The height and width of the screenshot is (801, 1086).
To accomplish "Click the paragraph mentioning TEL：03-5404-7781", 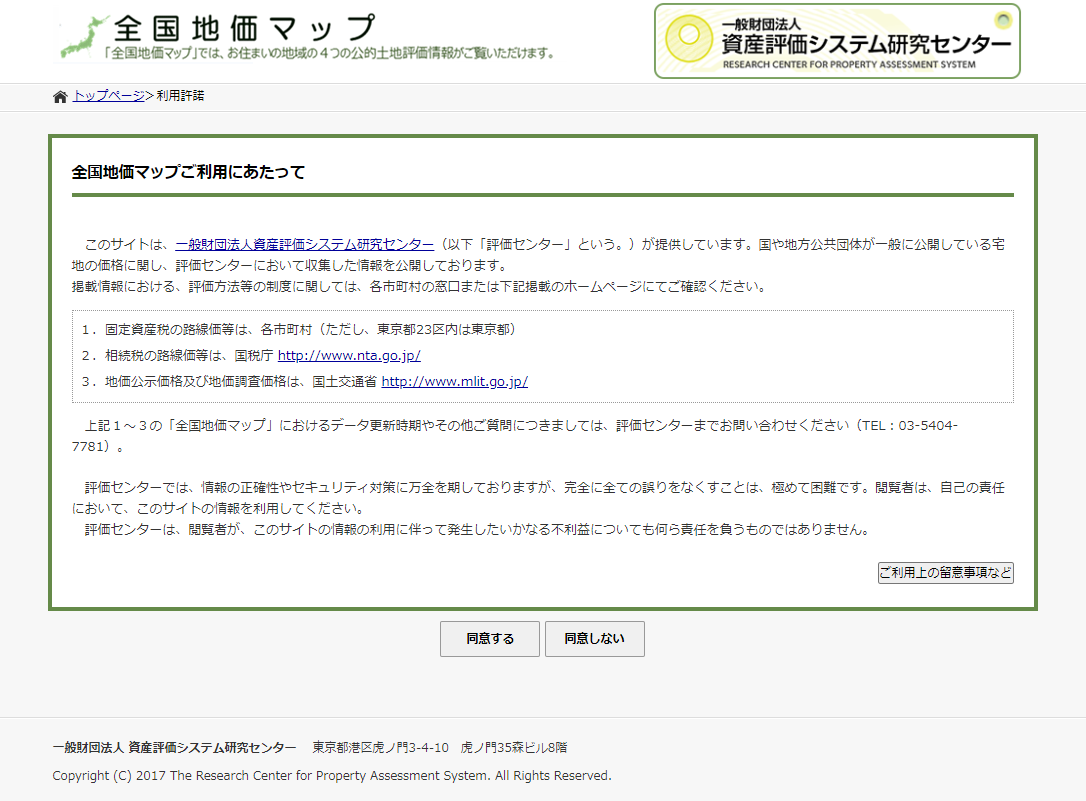I will click(515, 436).
